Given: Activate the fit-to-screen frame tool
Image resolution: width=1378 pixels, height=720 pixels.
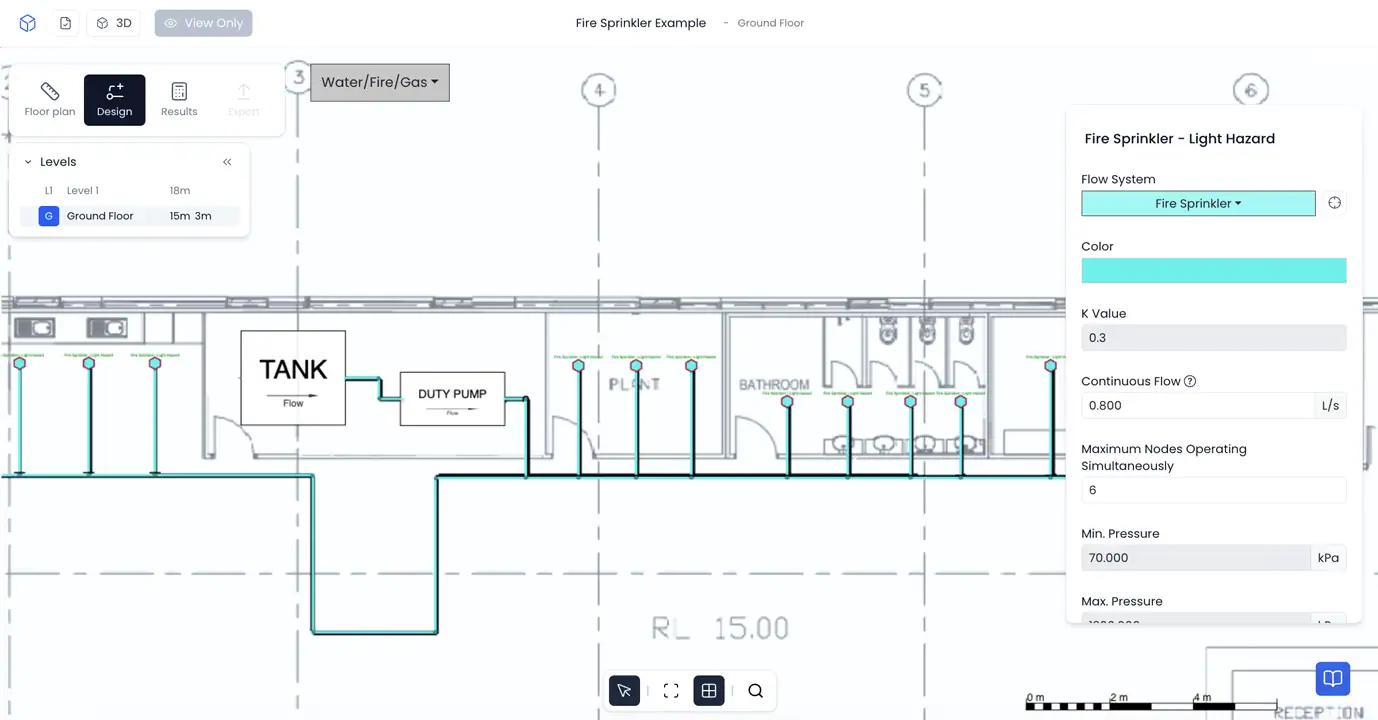Looking at the screenshot, I should tap(671, 691).
